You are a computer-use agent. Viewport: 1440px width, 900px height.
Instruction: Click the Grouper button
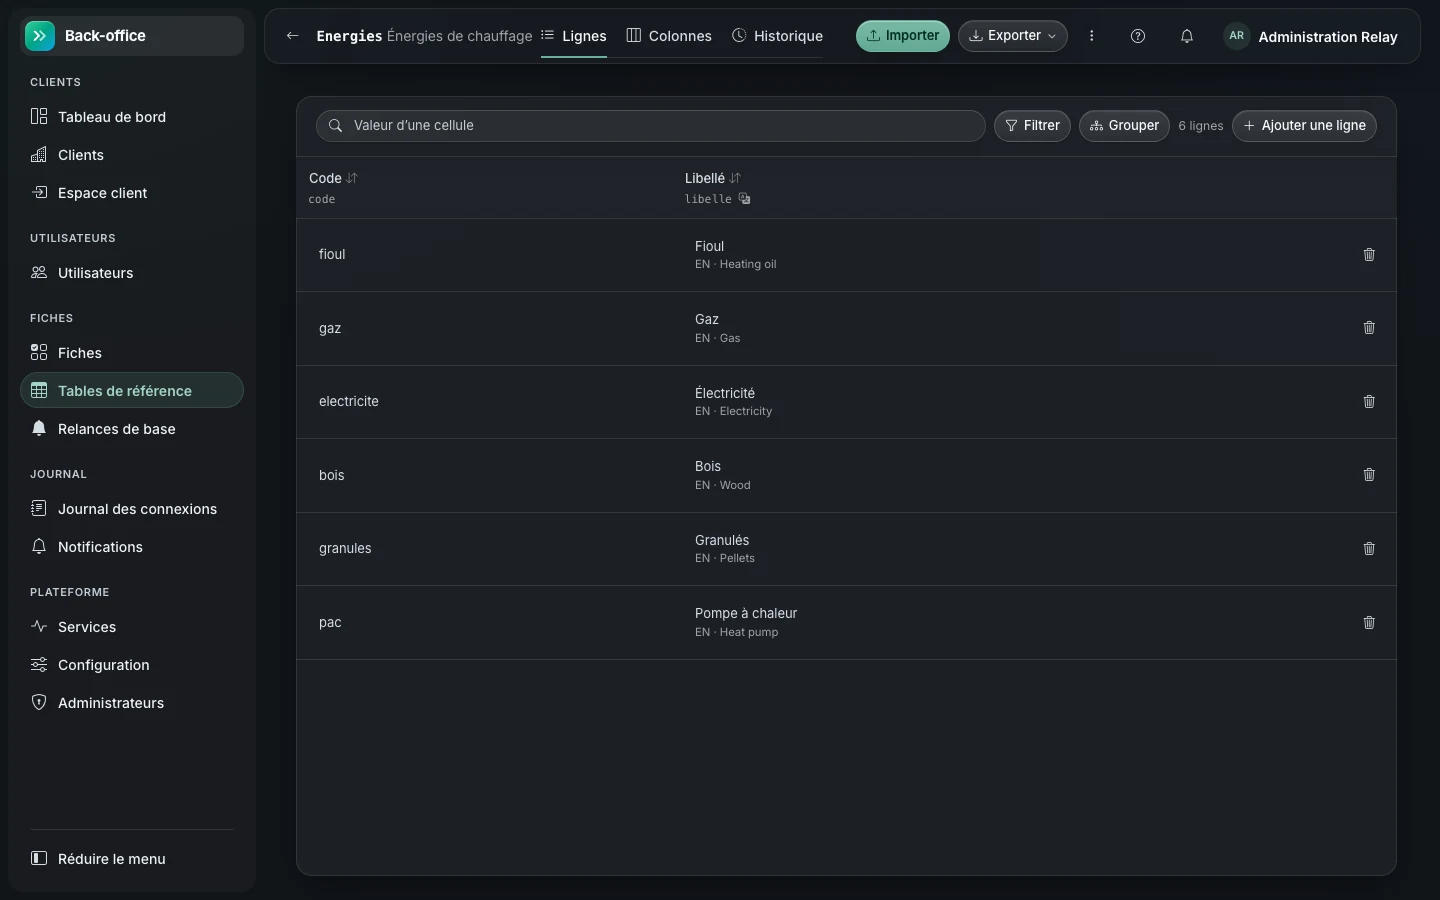tap(1124, 126)
